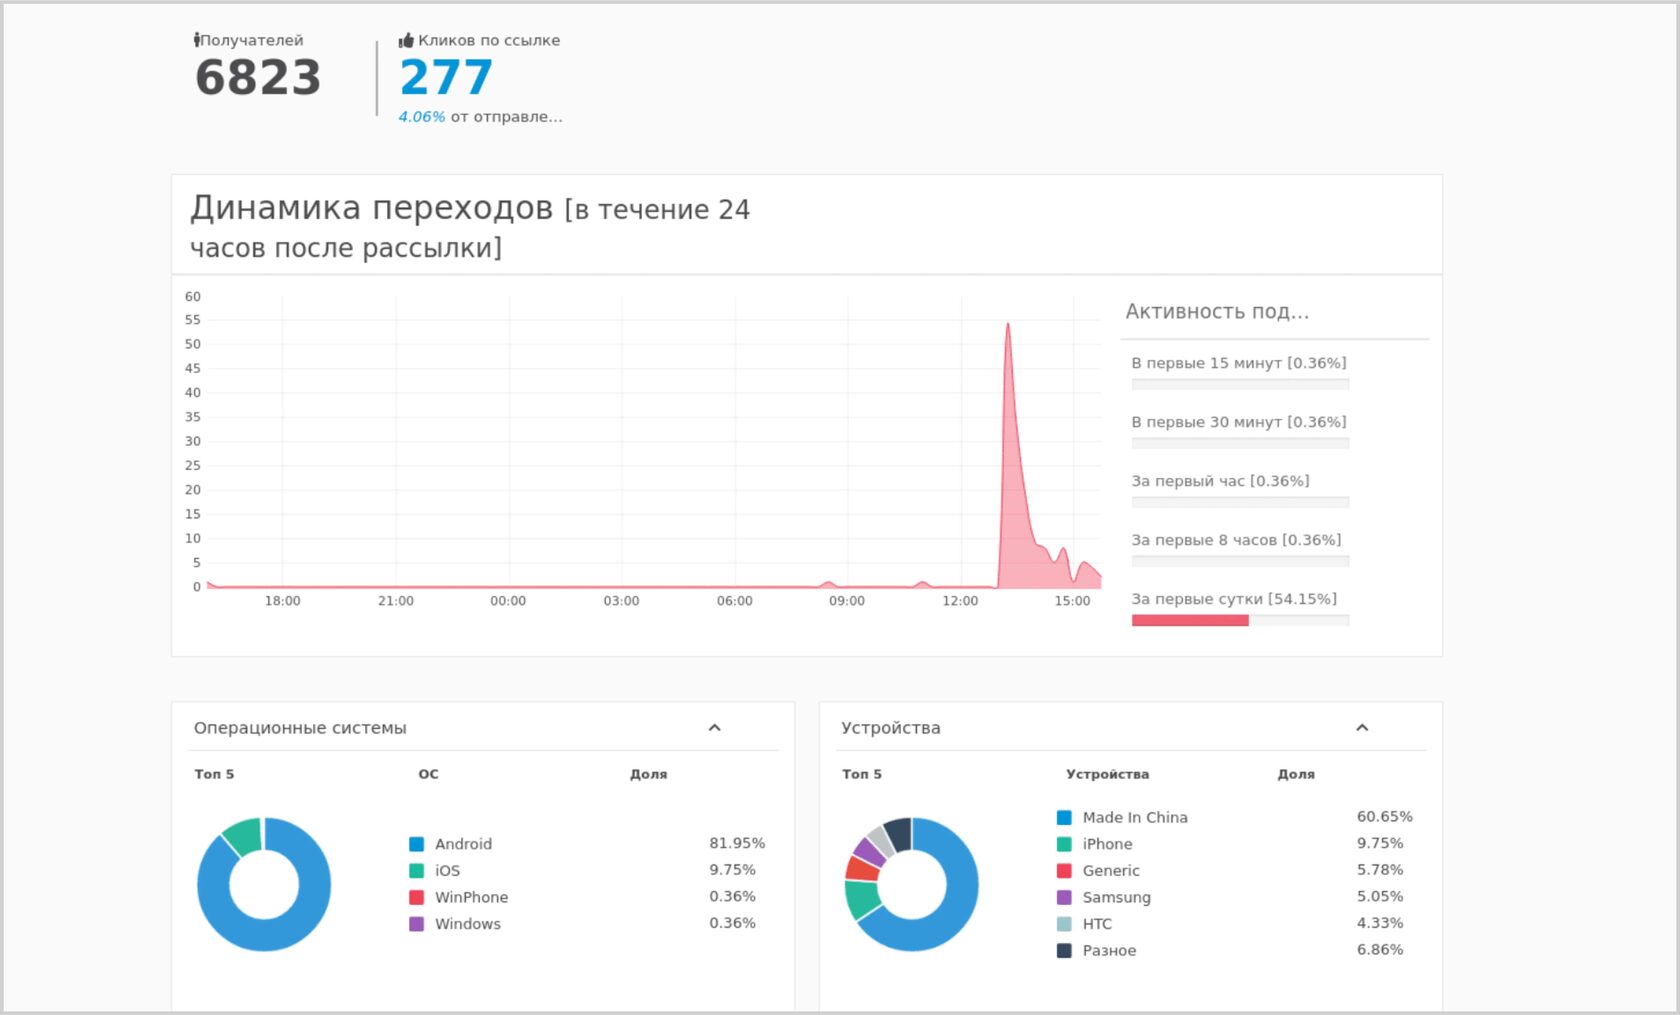1680x1015 pixels.
Task: Click the 6.86% share value
Action: pos(1380,949)
